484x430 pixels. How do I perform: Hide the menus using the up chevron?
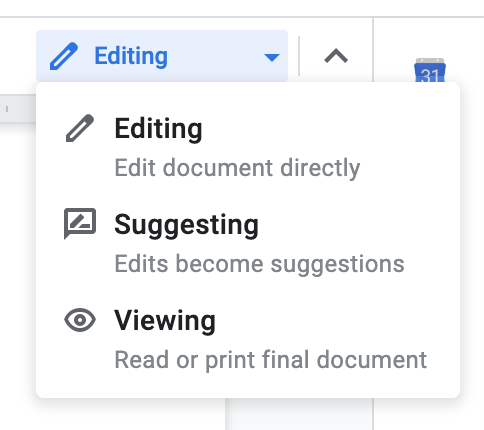click(x=336, y=56)
